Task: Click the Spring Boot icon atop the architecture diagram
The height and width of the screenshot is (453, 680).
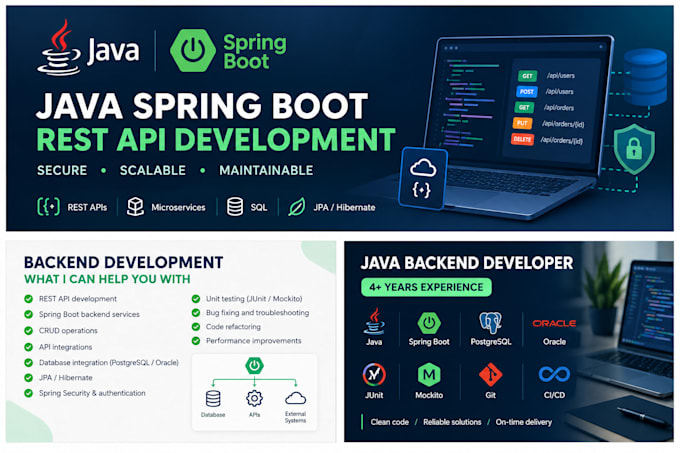Action: click(254, 365)
